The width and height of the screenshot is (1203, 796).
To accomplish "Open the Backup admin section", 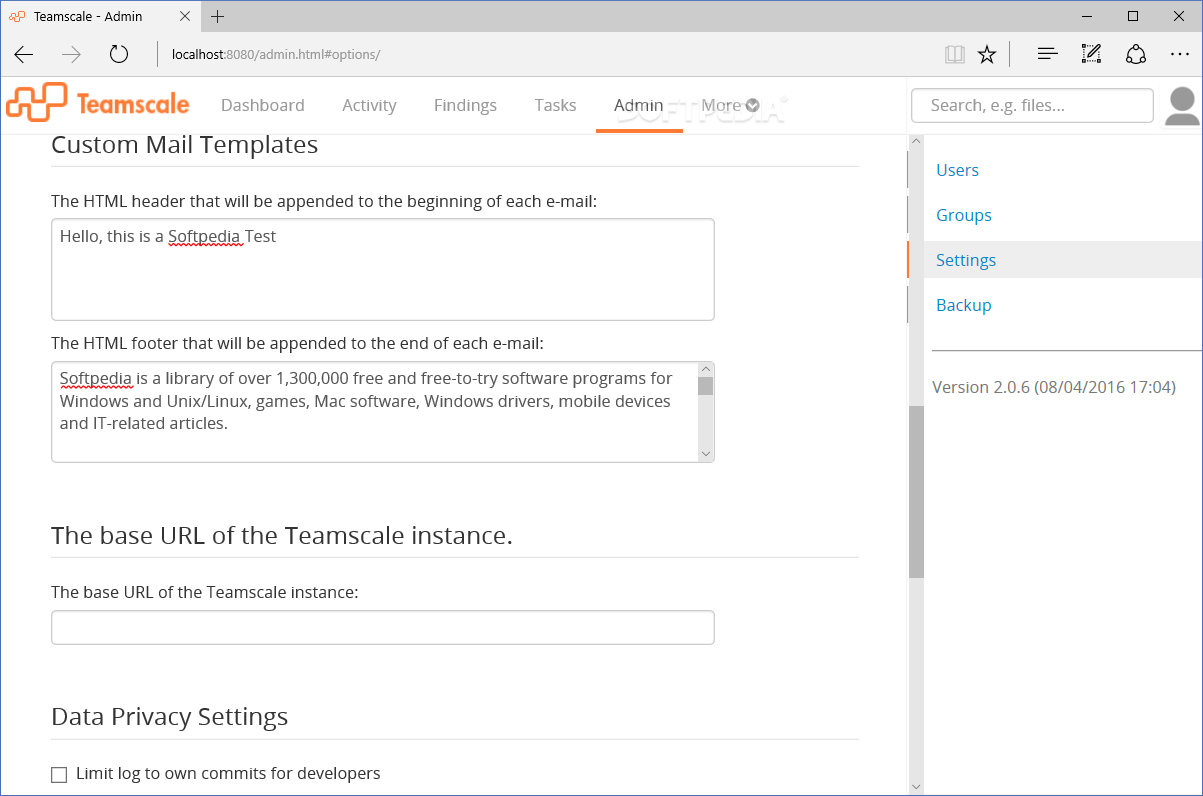I will (964, 305).
